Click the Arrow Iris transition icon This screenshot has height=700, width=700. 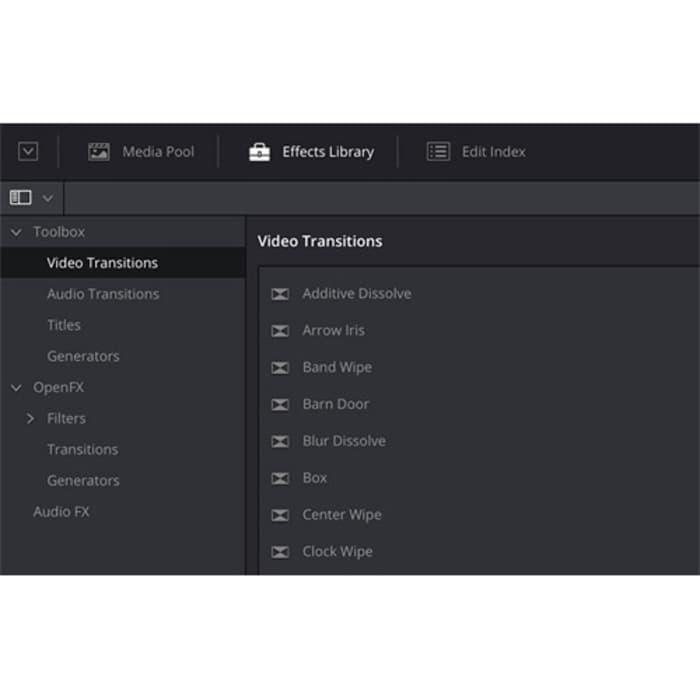click(x=280, y=331)
